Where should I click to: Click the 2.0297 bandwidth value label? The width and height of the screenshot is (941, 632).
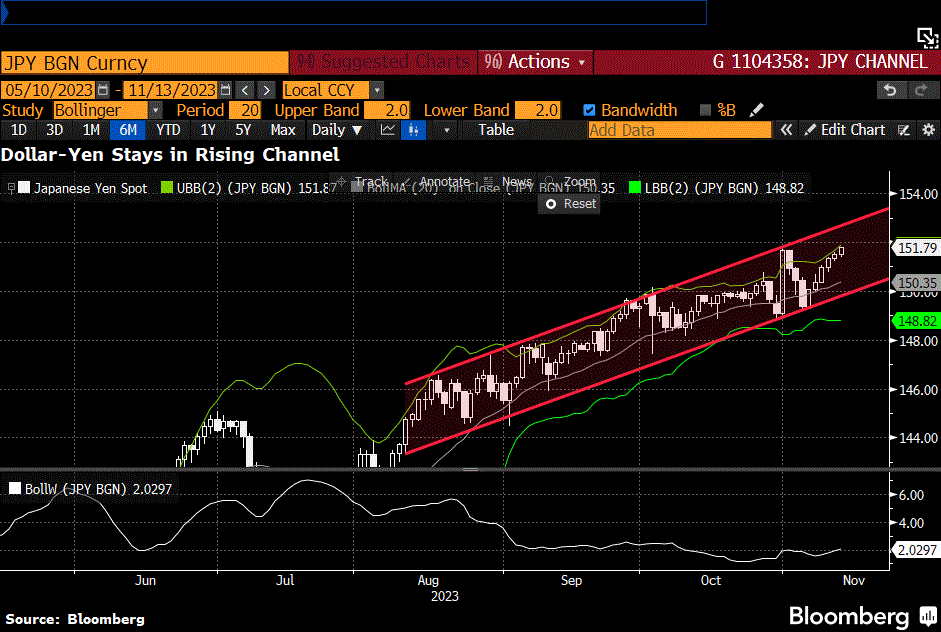coord(916,550)
